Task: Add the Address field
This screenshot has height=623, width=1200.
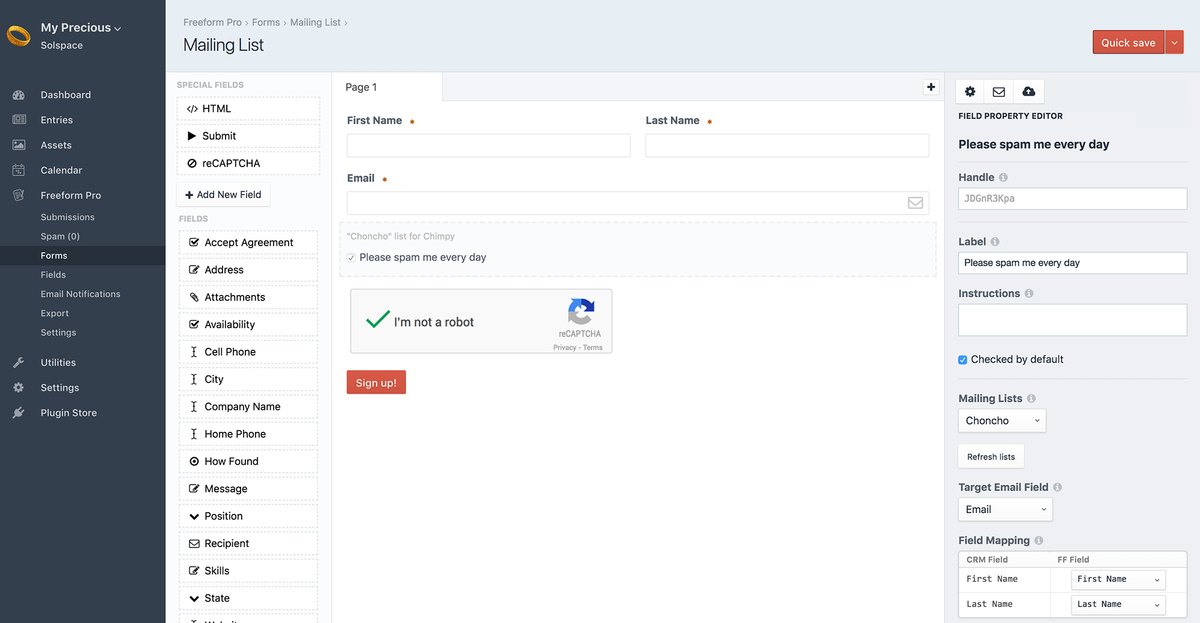Action: [x=248, y=270]
